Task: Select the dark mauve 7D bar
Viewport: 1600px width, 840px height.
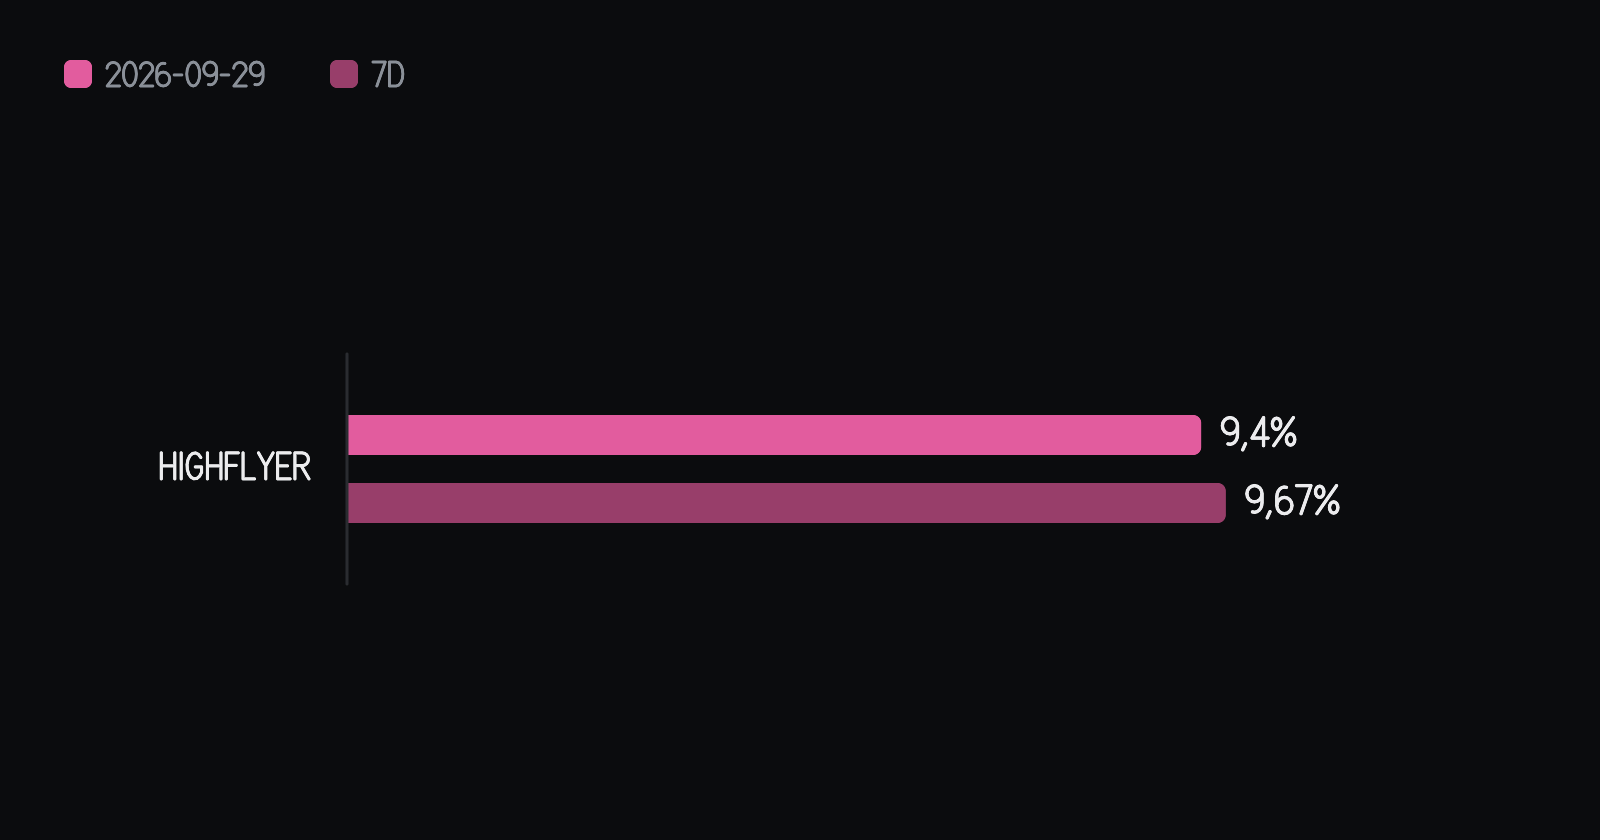Action: 787,503
